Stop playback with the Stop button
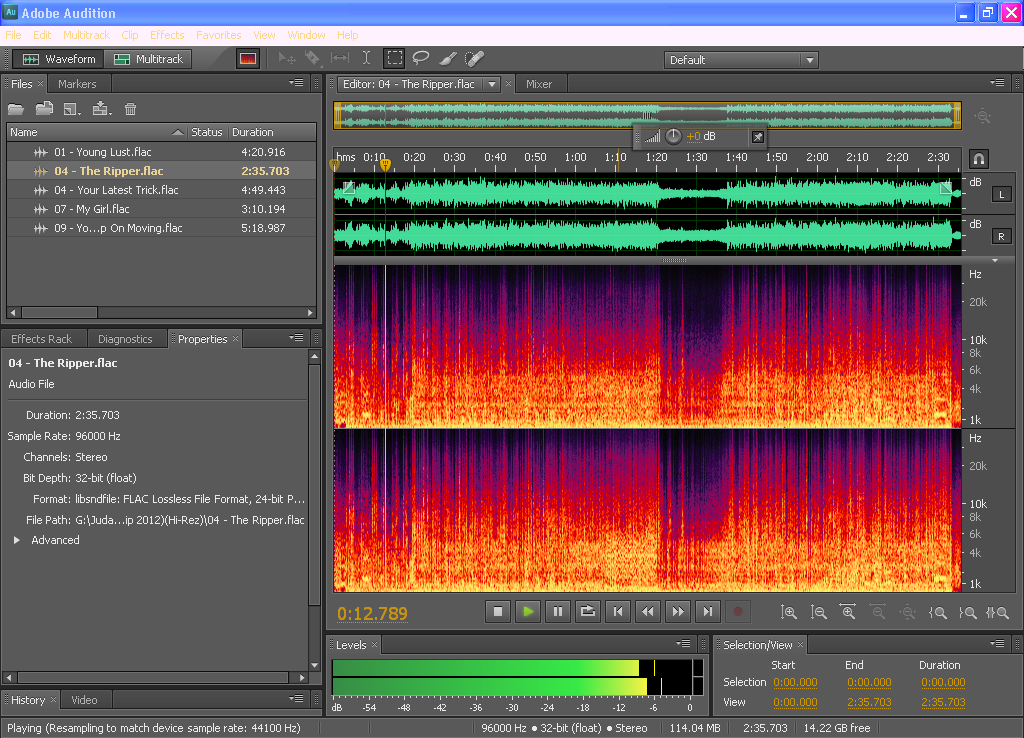 (x=498, y=612)
